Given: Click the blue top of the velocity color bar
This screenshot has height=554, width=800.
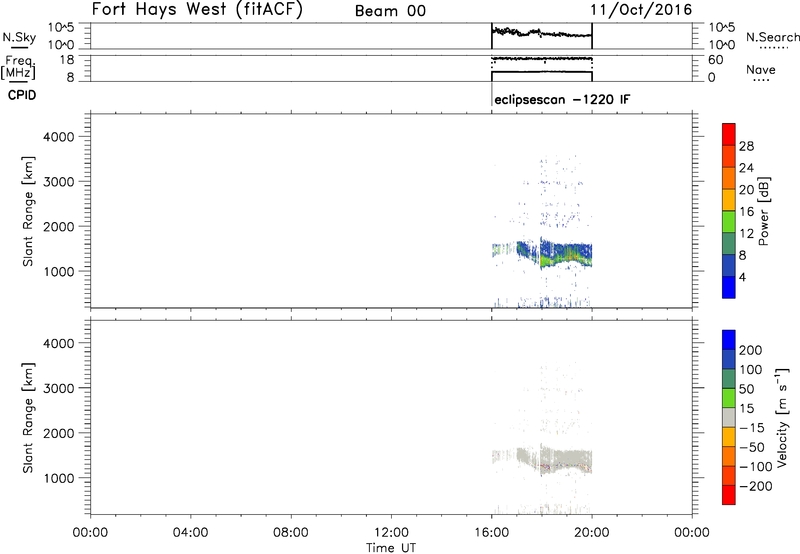Looking at the screenshot, I should (x=729, y=340).
